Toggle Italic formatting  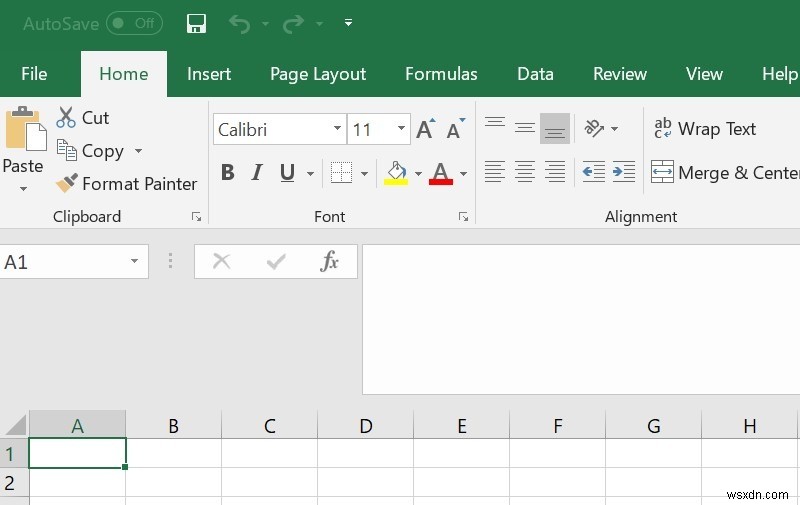pos(257,172)
